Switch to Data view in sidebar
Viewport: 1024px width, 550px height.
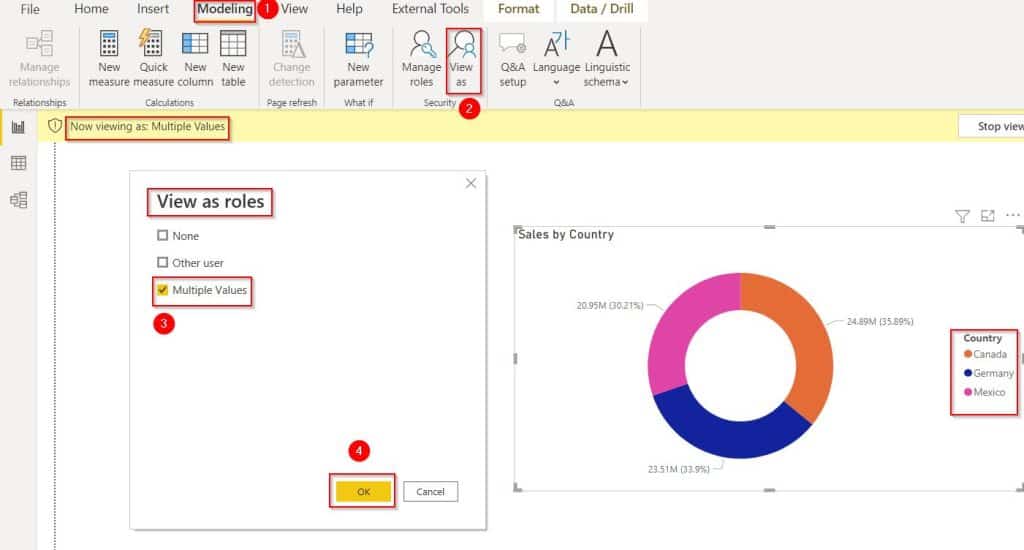click(x=18, y=163)
